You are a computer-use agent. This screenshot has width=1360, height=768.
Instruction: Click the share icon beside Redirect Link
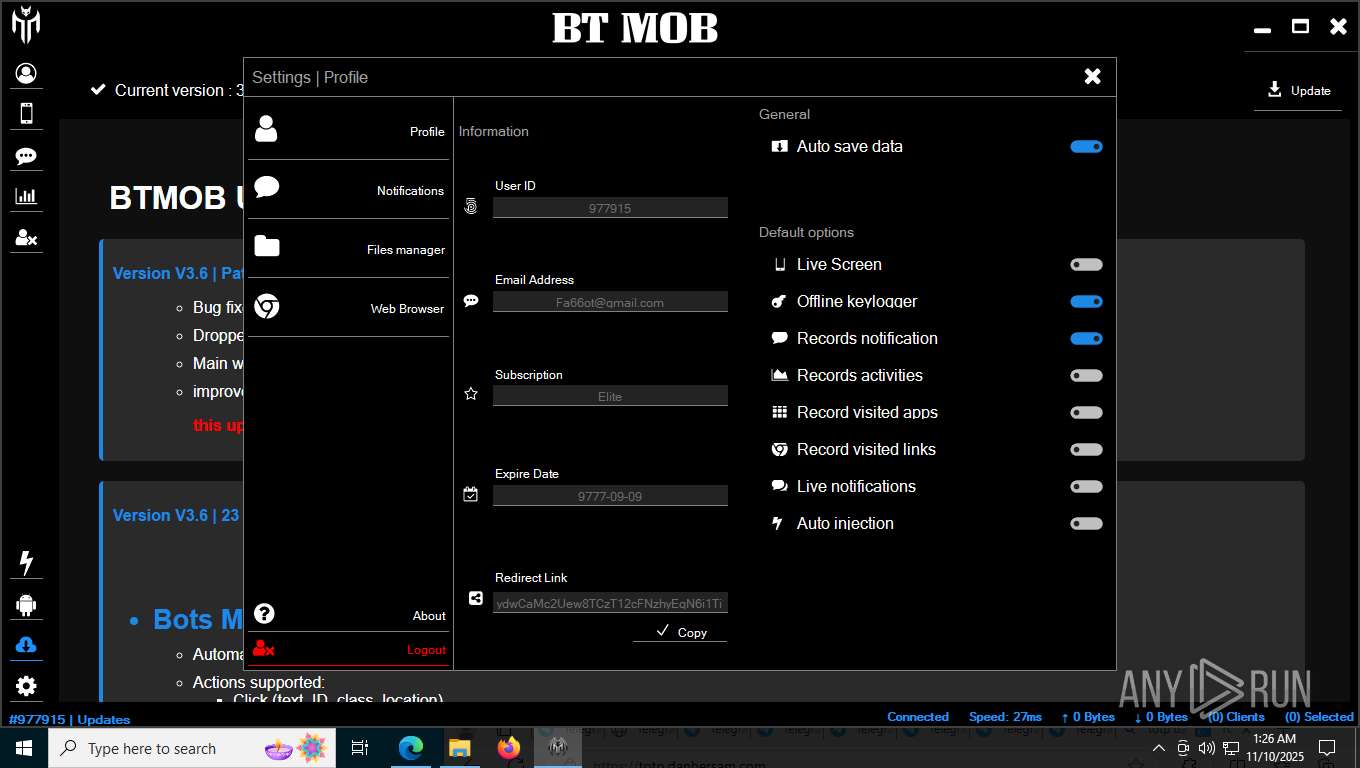[x=476, y=598]
